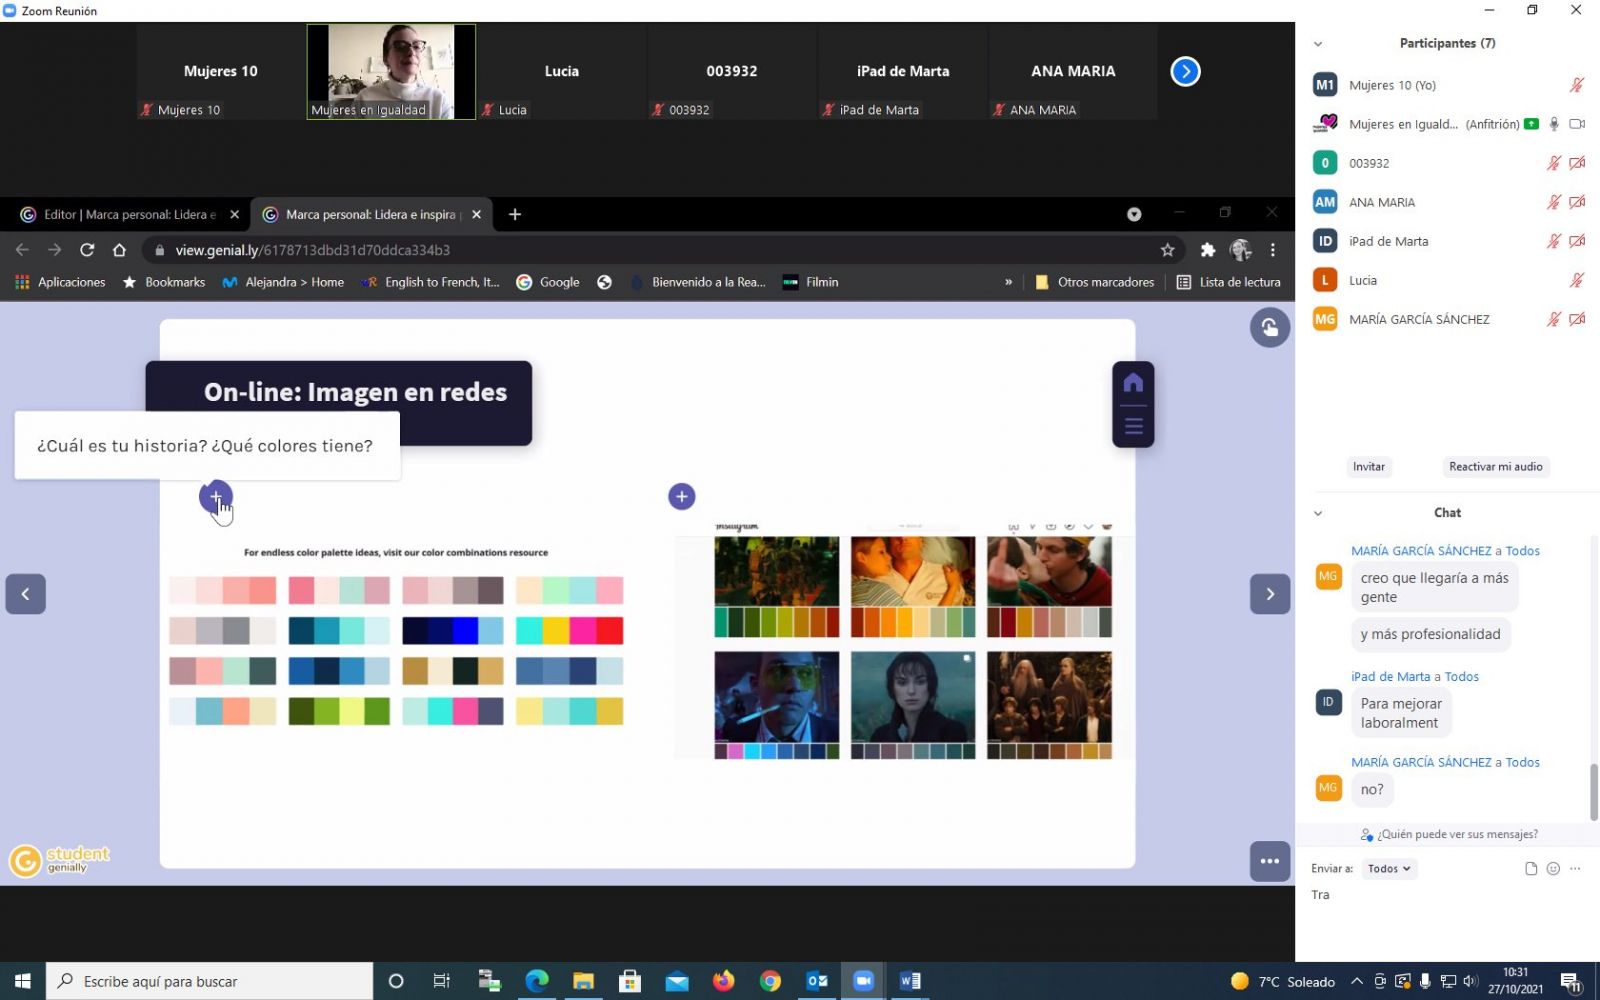Click the chat file attachment icon

(1531, 868)
